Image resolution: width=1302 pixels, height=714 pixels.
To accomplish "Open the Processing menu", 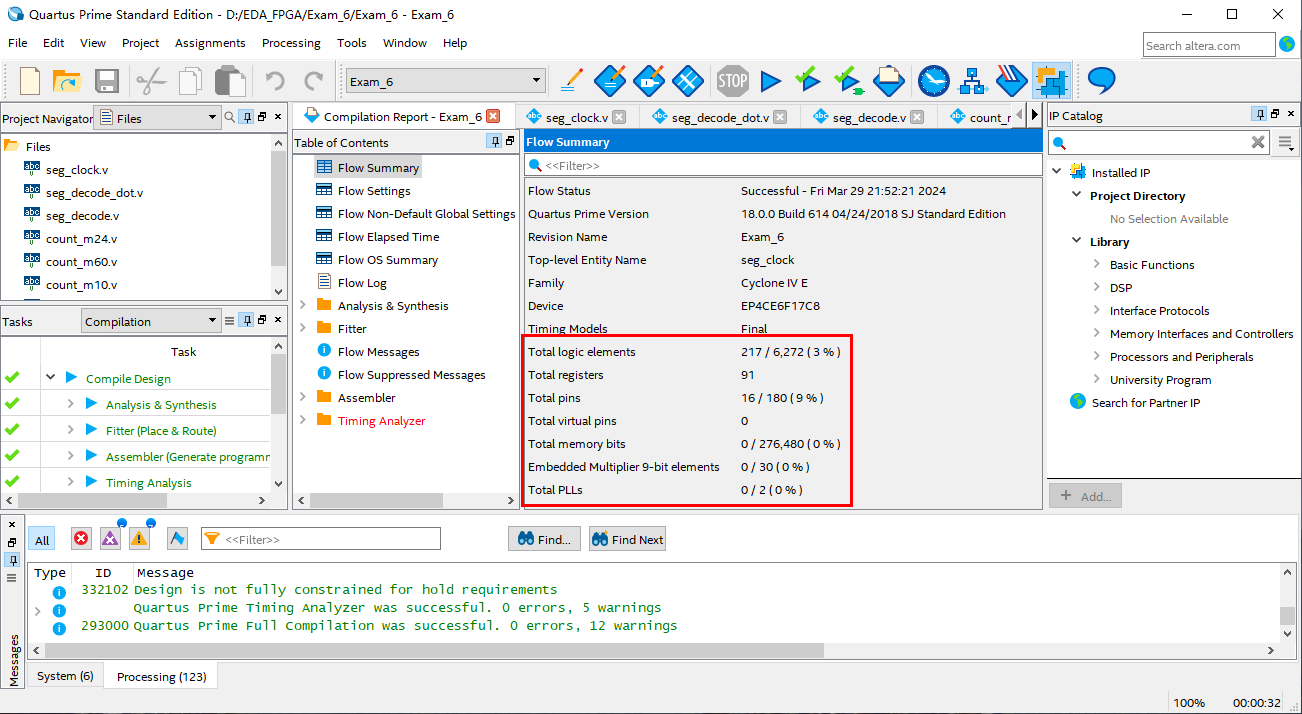I will [291, 43].
